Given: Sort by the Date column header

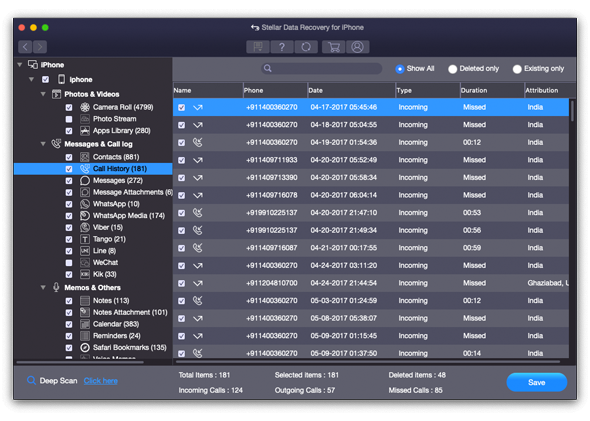Looking at the screenshot, I should tap(351, 90).
